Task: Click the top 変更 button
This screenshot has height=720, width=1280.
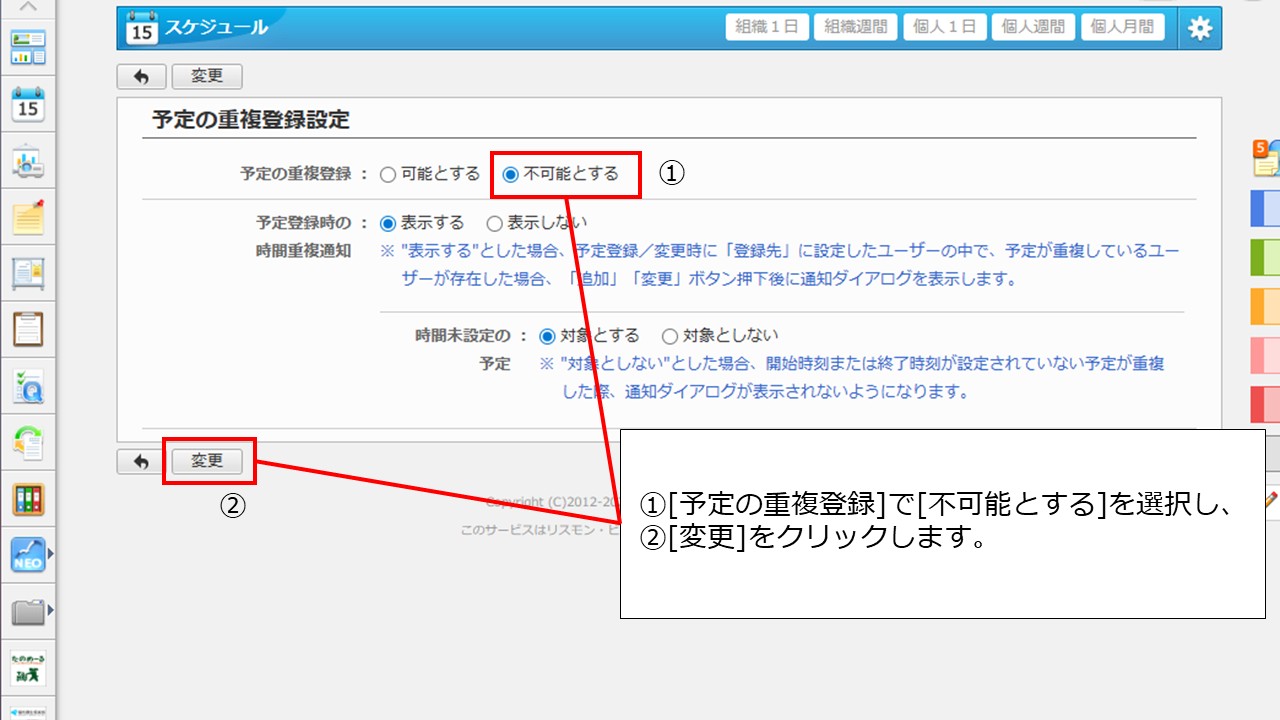Action: 207,77
